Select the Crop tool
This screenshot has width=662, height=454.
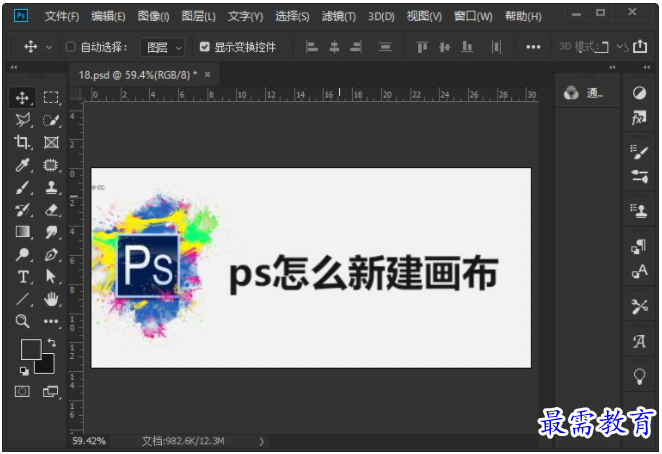tap(22, 142)
